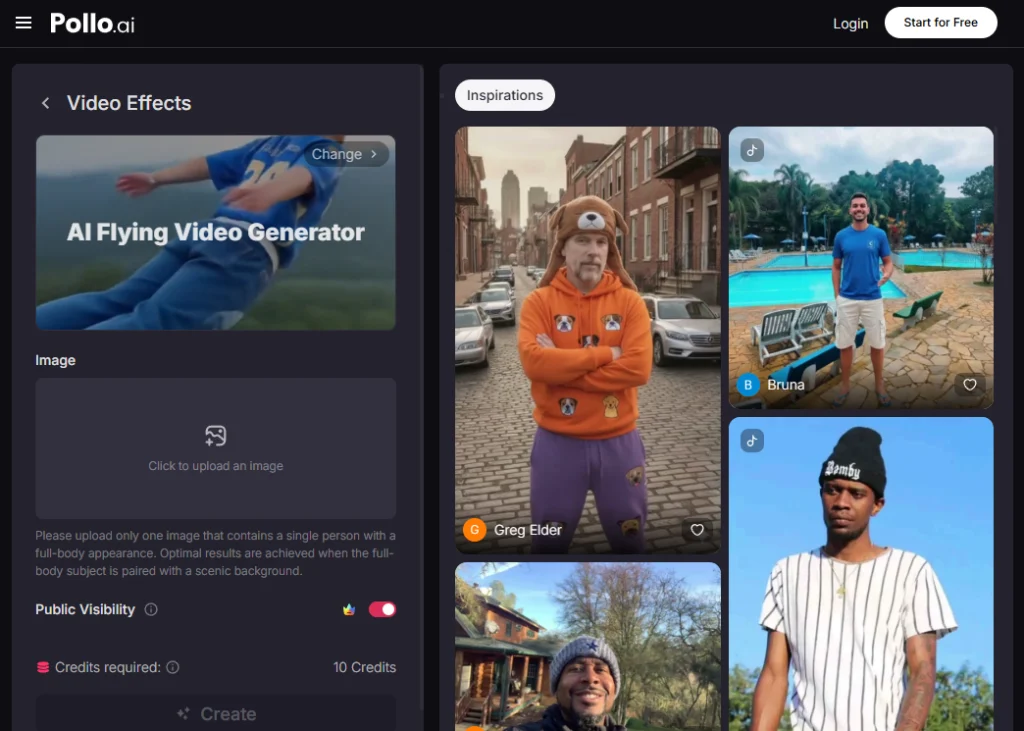The width and height of the screenshot is (1024, 731).
Task: Open the hamburger navigation menu
Action: pyautogui.click(x=24, y=23)
